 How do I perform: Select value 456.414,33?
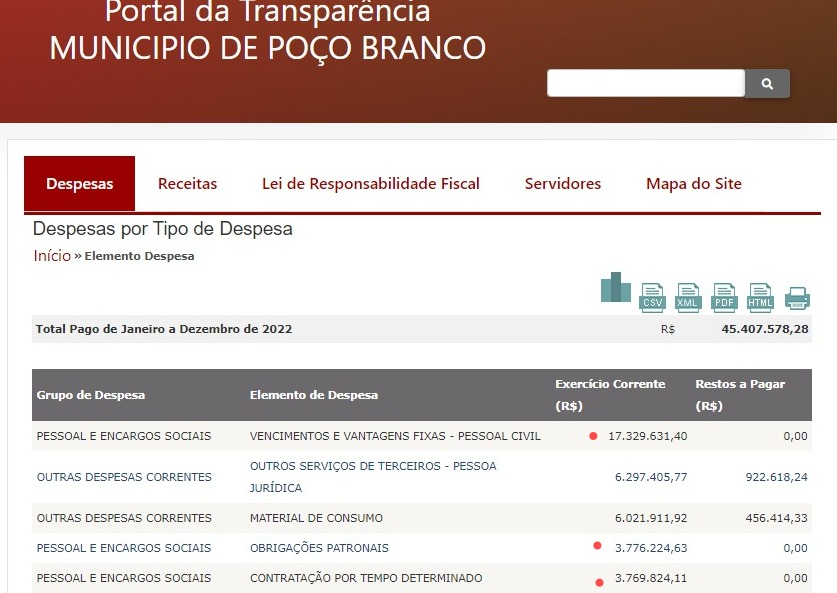(x=776, y=518)
